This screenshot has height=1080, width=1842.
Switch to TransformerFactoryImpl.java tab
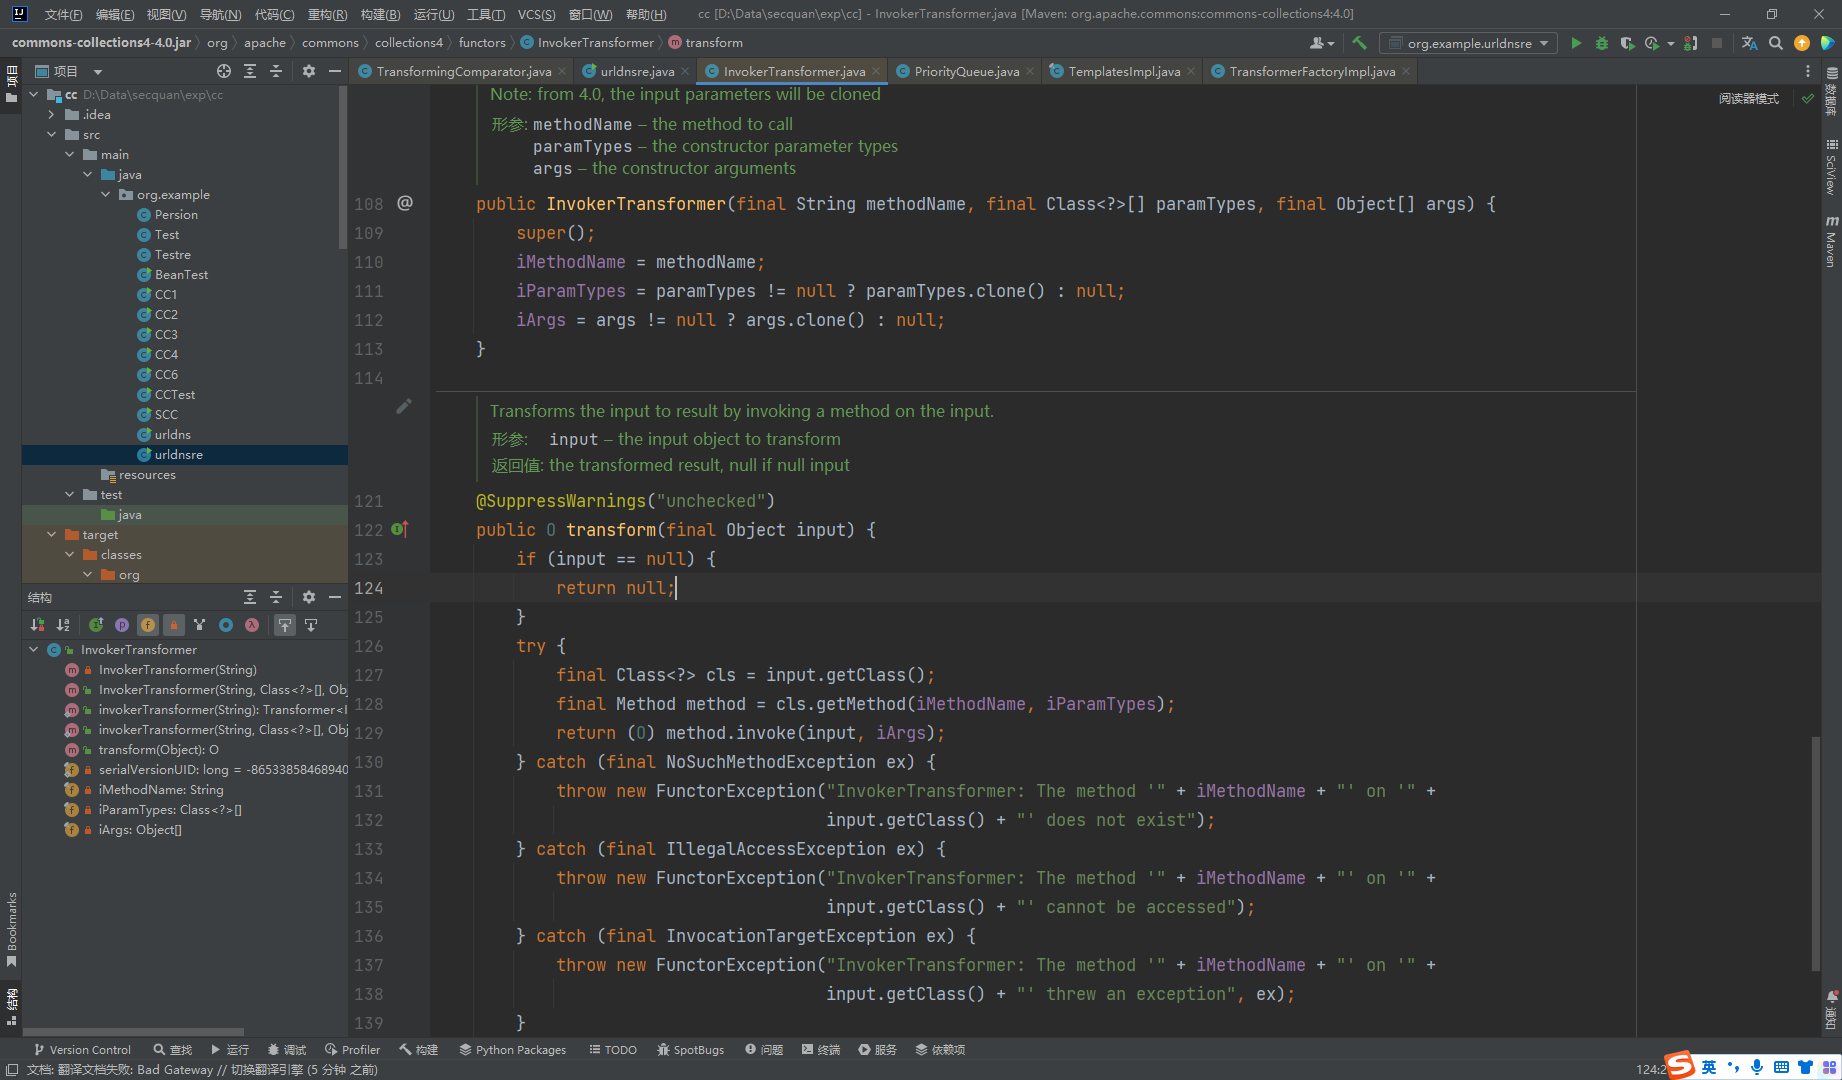[x=1311, y=71]
